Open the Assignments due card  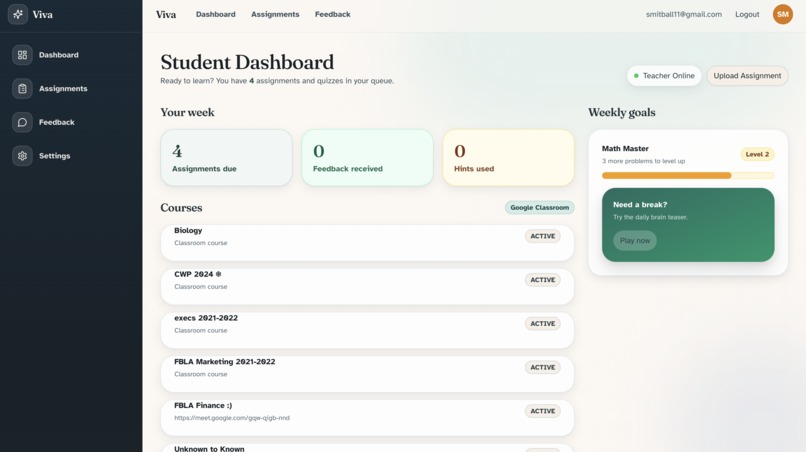pyautogui.click(x=226, y=158)
